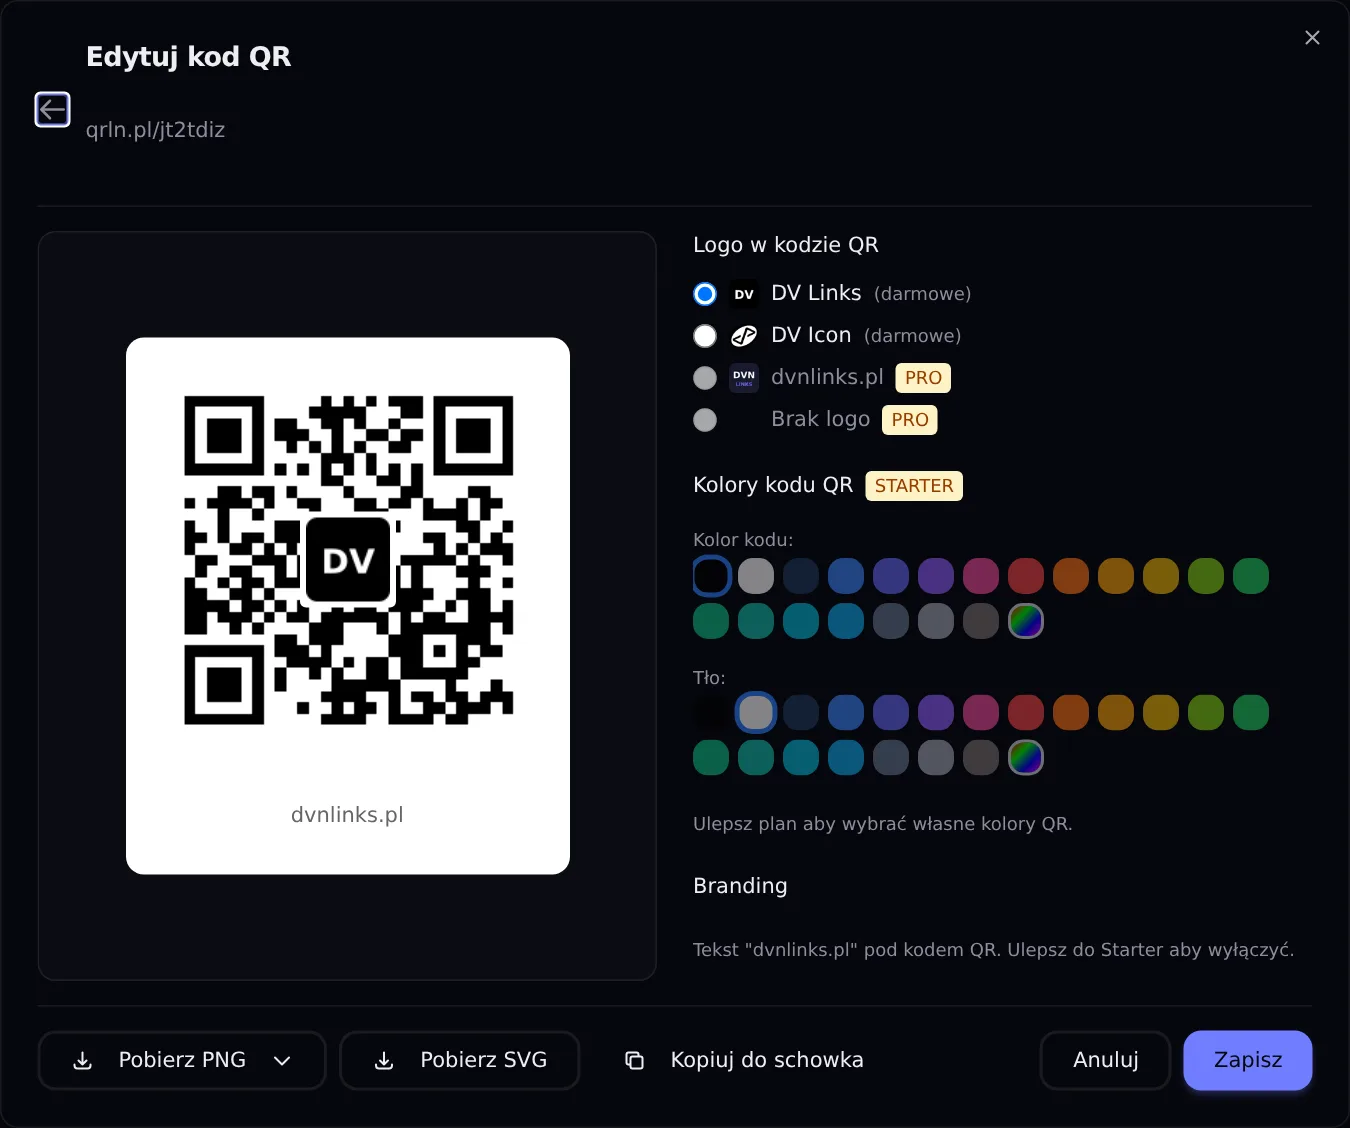Click the QR code preview image
The image size is (1350, 1128).
coord(348,560)
